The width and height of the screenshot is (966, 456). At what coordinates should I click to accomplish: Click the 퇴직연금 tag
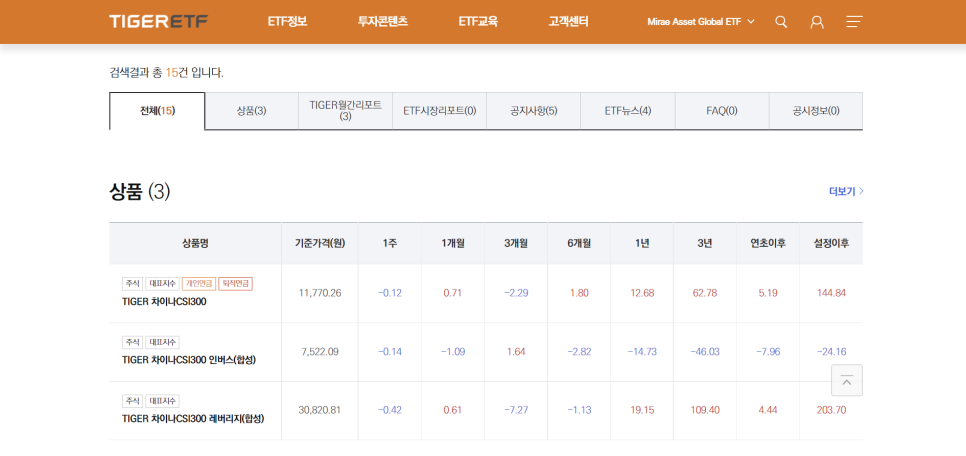(235, 283)
